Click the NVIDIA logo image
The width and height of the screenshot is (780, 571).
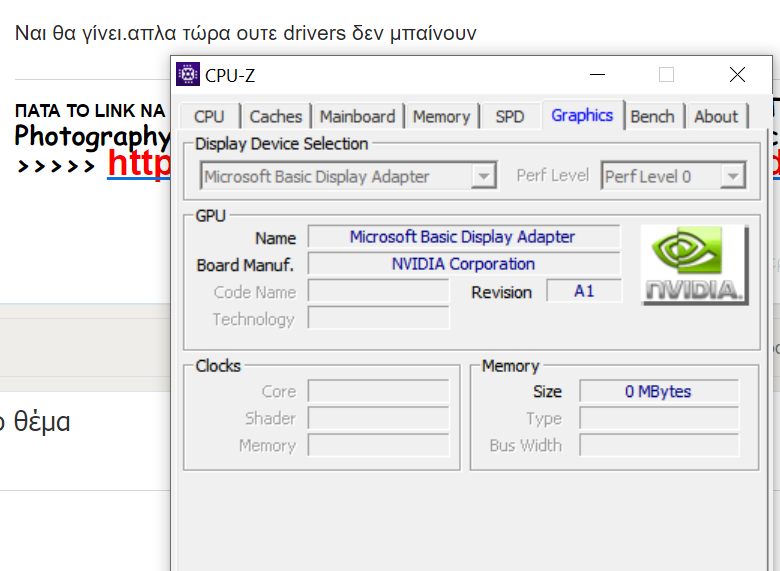[695, 265]
